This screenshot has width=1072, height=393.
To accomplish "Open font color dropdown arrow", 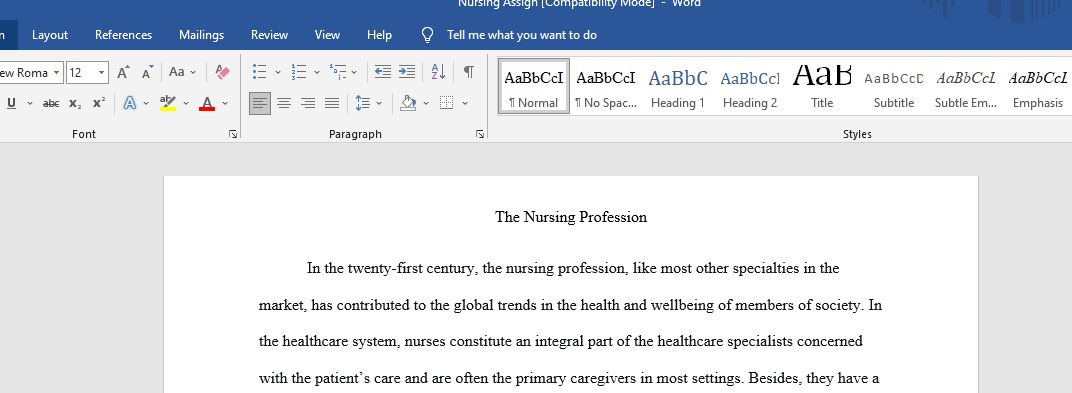I will pyautogui.click(x=225, y=103).
